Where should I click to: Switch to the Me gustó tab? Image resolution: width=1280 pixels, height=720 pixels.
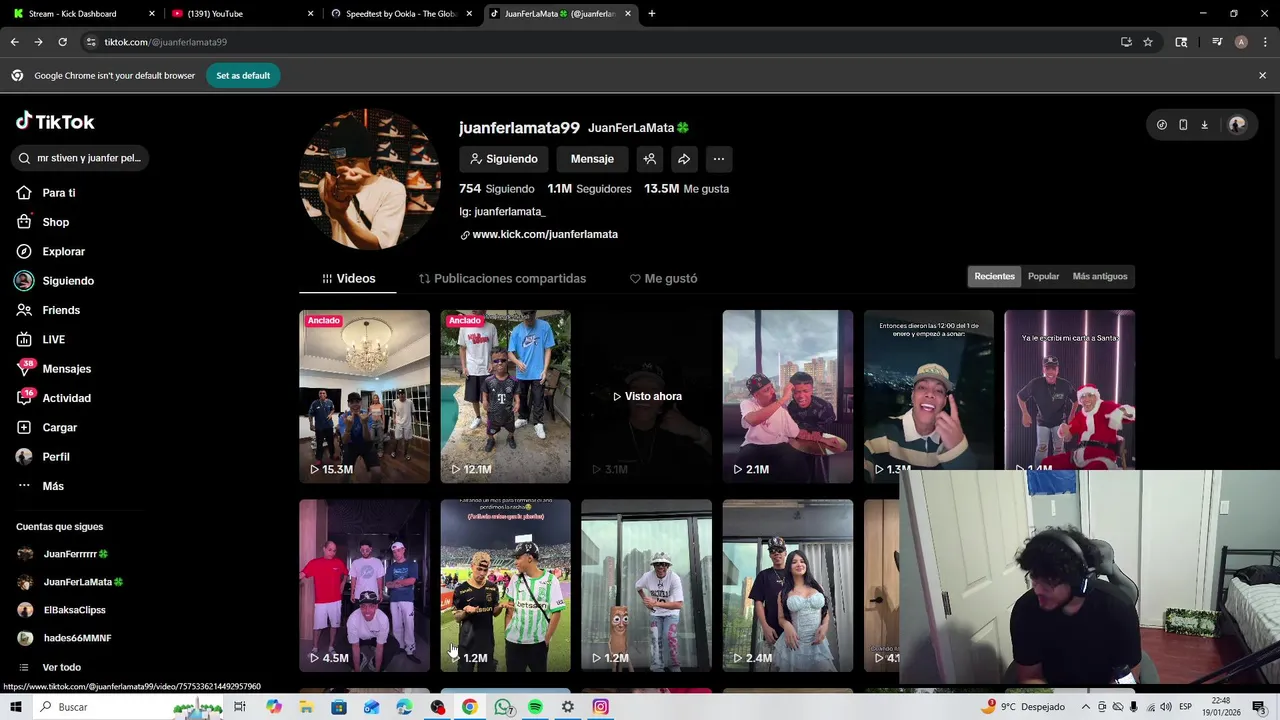pyautogui.click(x=663, y=279)
